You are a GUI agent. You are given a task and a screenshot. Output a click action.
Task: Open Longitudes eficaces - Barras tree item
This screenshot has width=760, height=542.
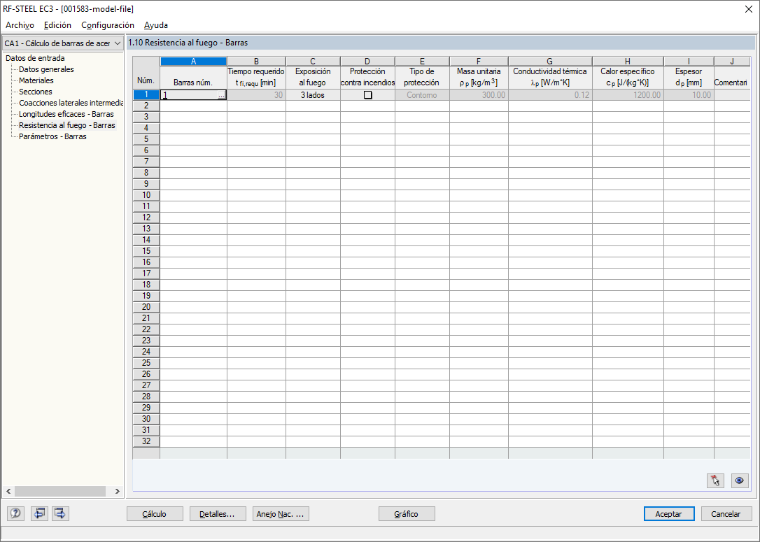tap(66, 114)
